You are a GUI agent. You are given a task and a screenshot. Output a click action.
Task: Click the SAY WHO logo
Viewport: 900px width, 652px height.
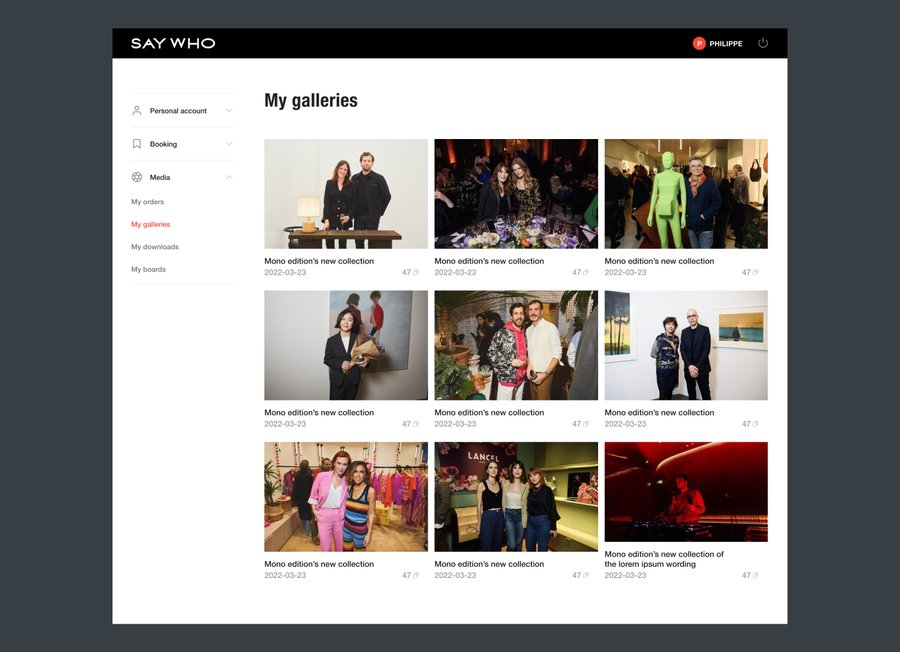point(173,43)
